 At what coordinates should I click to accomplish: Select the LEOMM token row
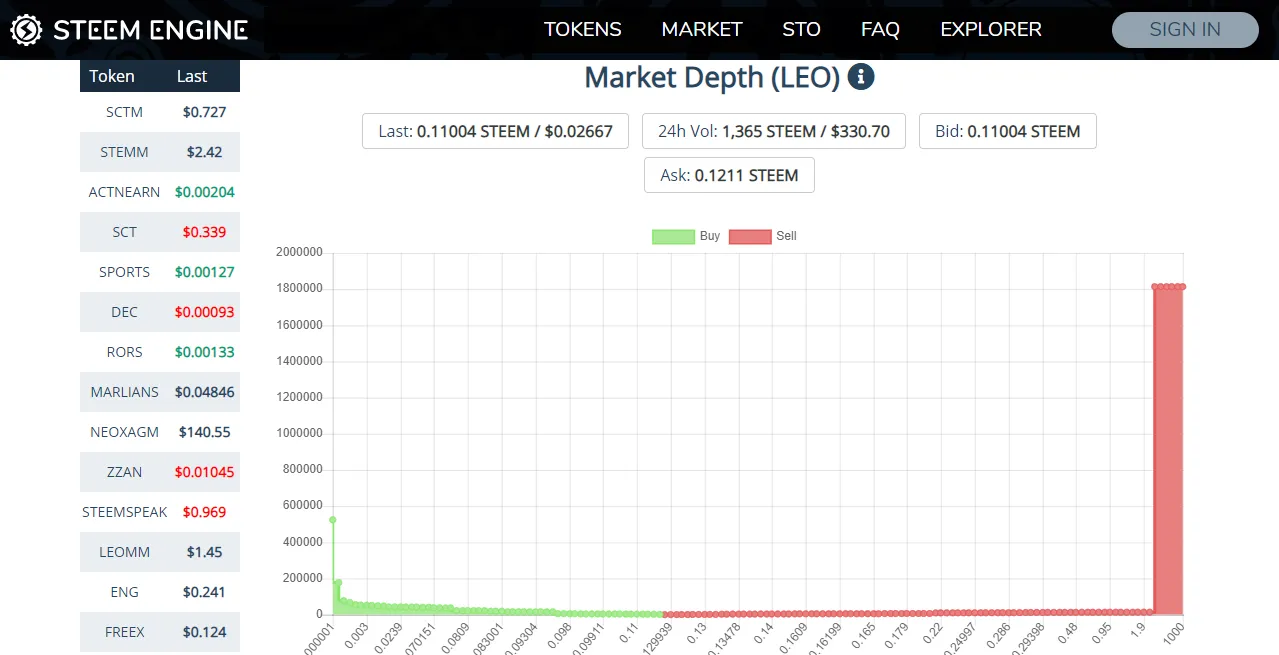click(160, 552)
